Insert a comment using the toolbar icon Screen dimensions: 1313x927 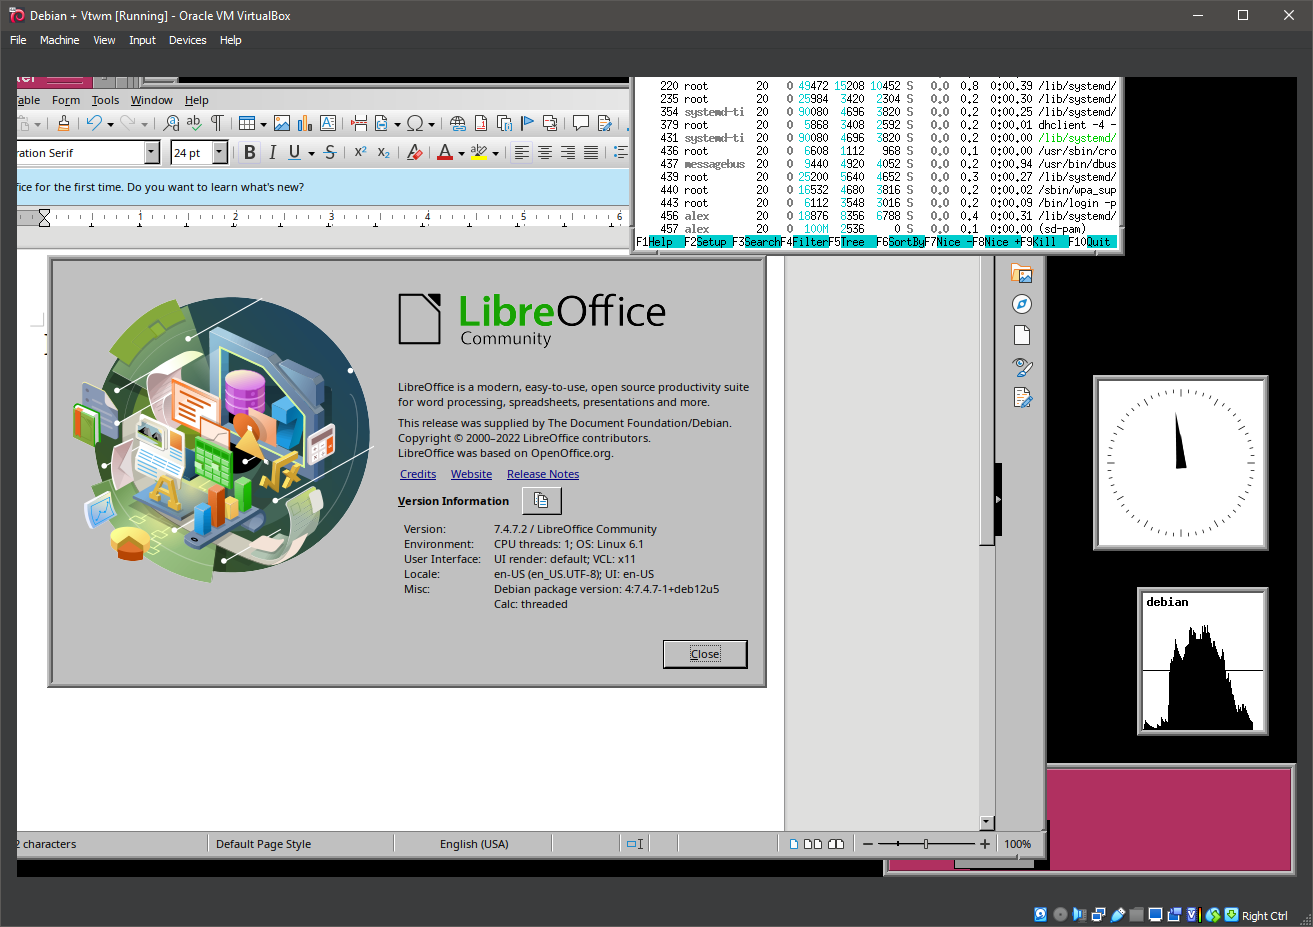(579, 123)
